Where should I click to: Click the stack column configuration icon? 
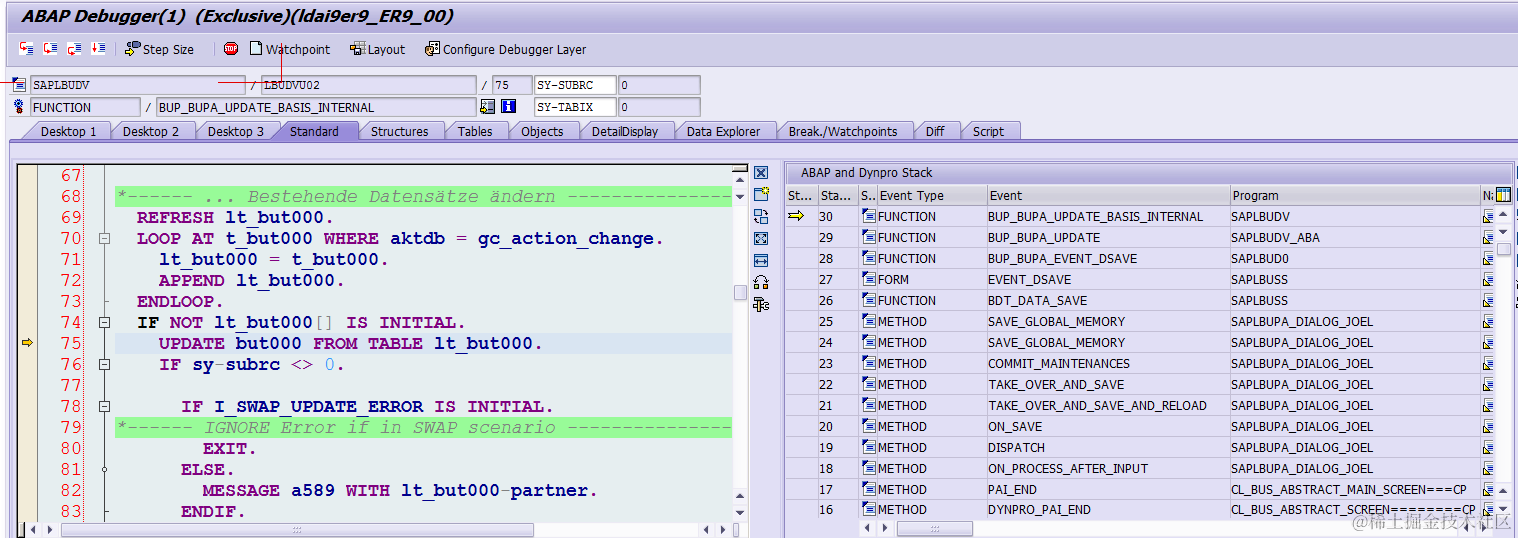pos(1503,195)
